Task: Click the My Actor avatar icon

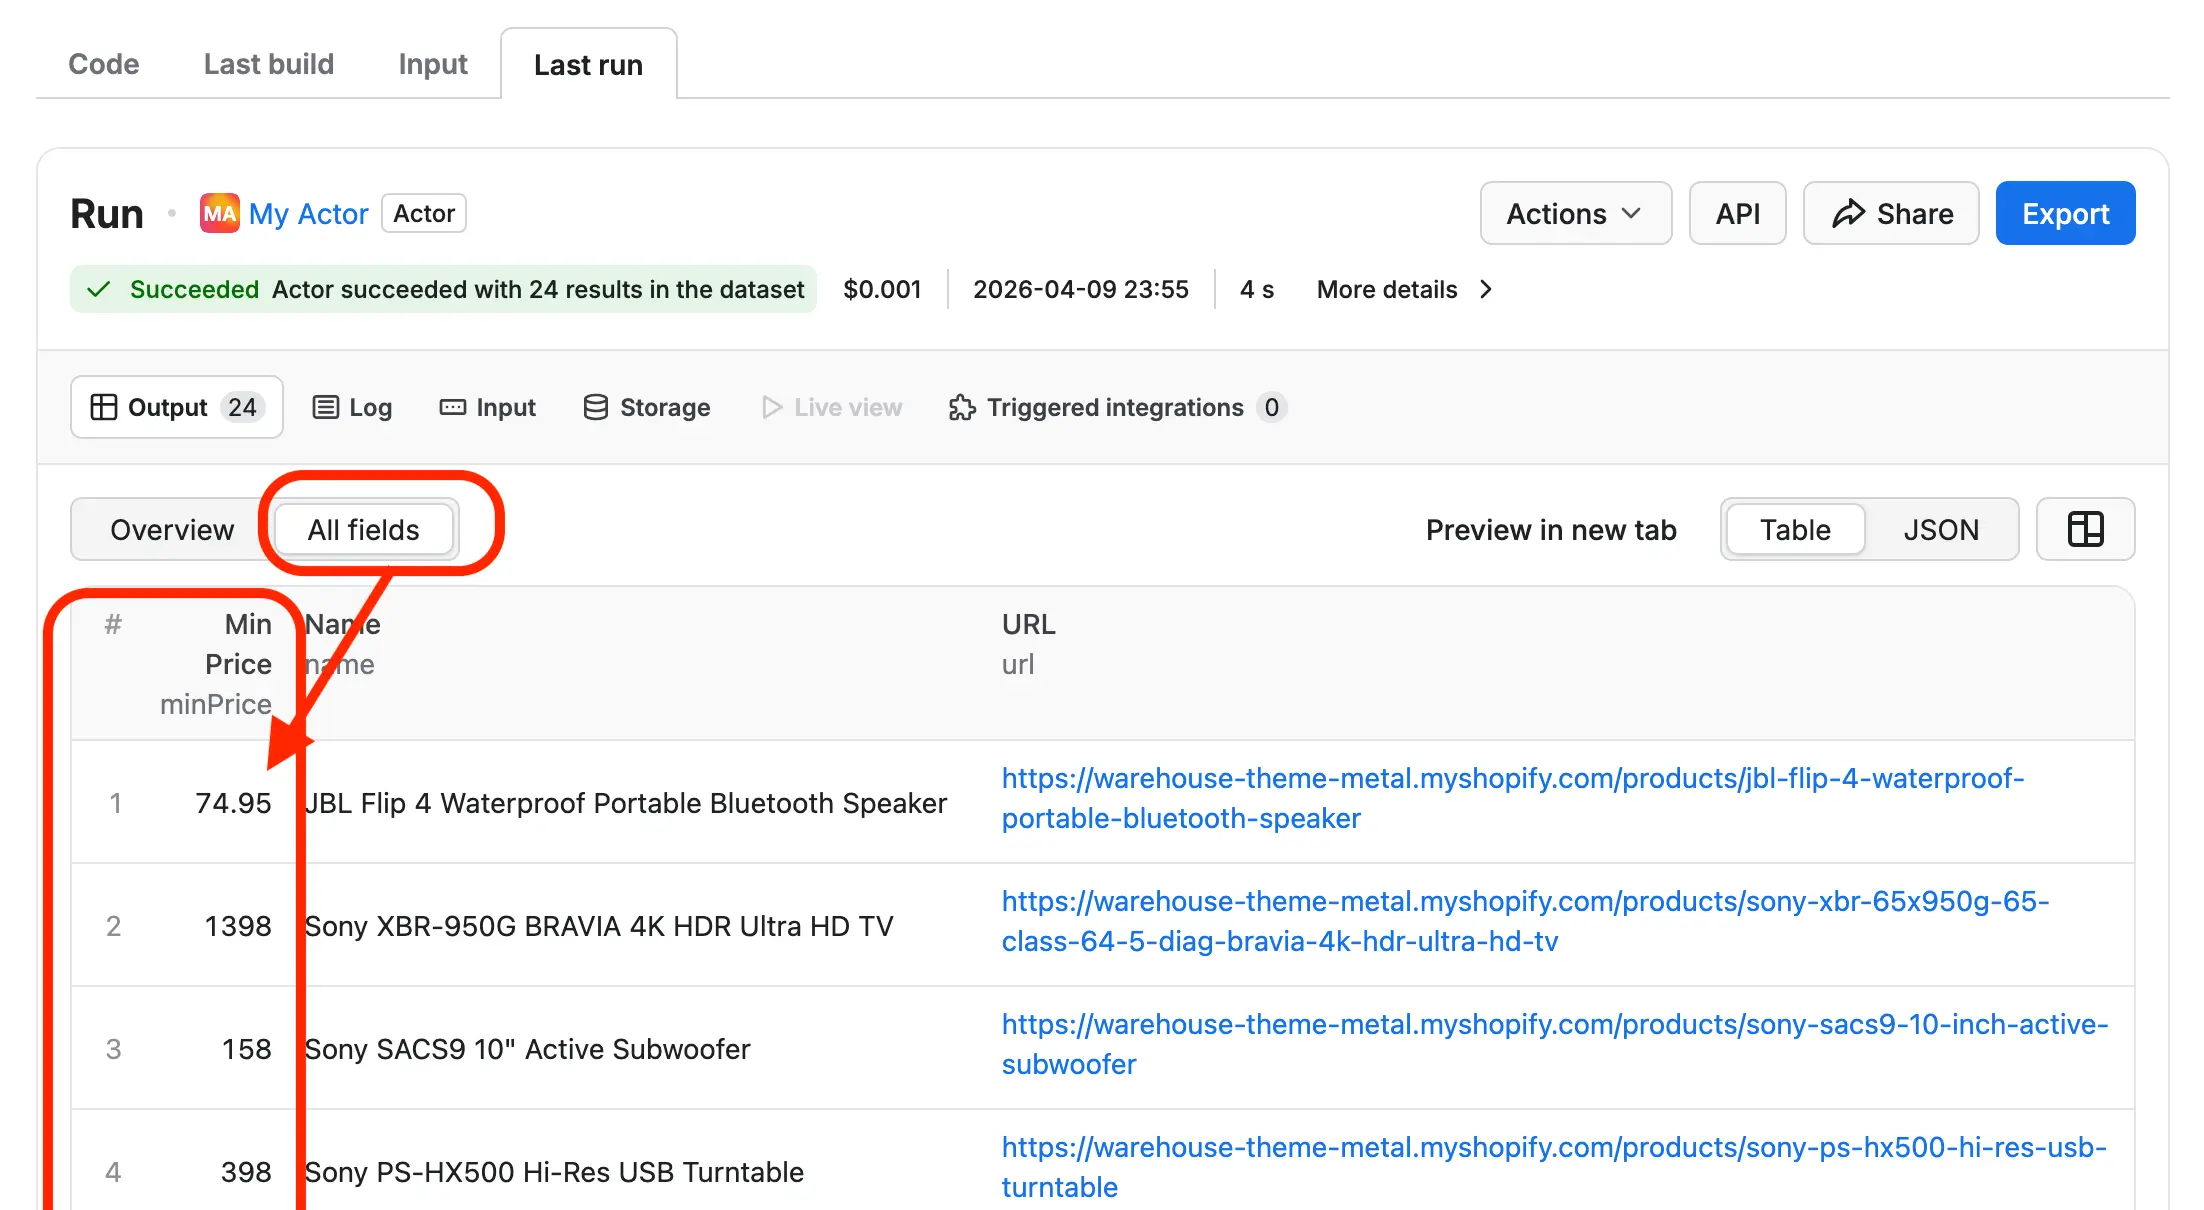Action: pos(219,213)
